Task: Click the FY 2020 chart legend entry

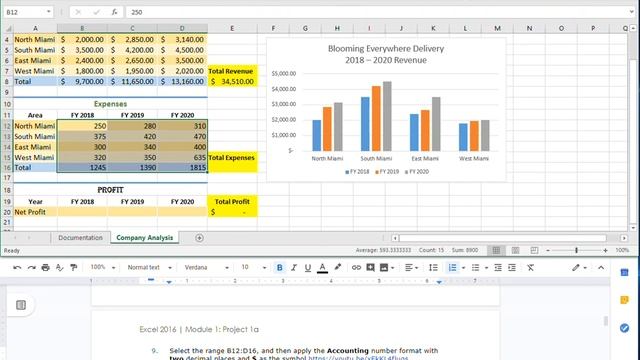Action: pos(417,172)
